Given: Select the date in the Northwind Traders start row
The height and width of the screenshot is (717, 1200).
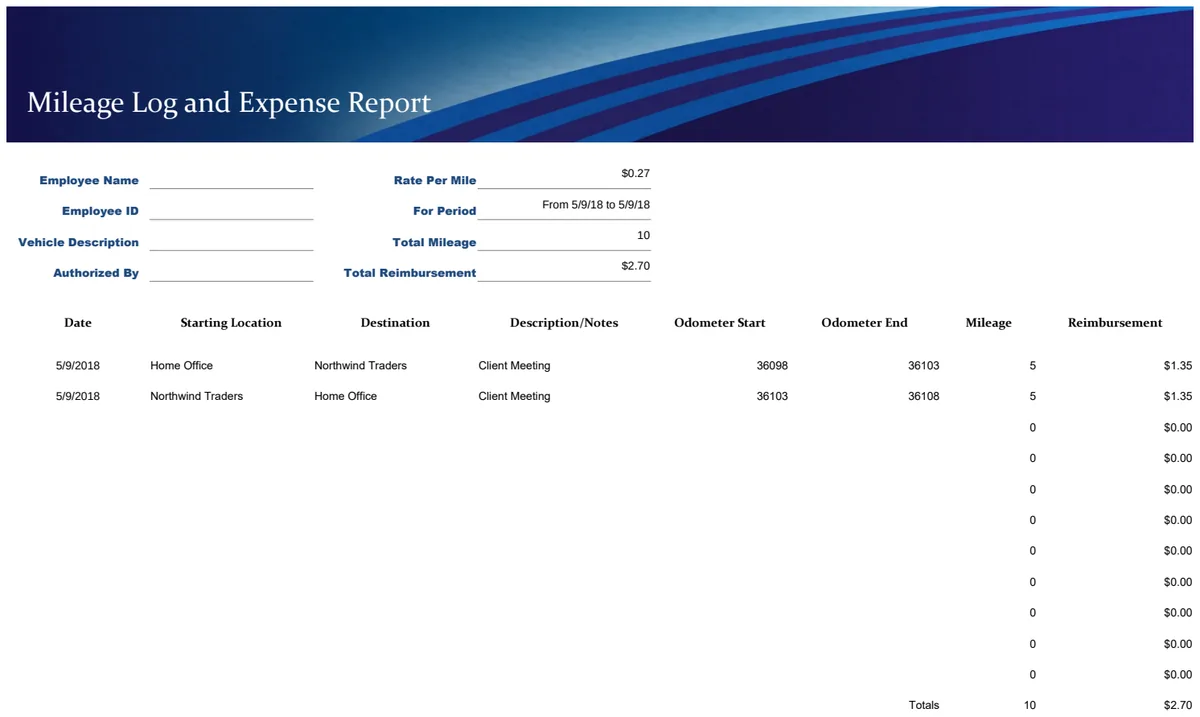Looking at the screenshot, I should tap(78, 397).
